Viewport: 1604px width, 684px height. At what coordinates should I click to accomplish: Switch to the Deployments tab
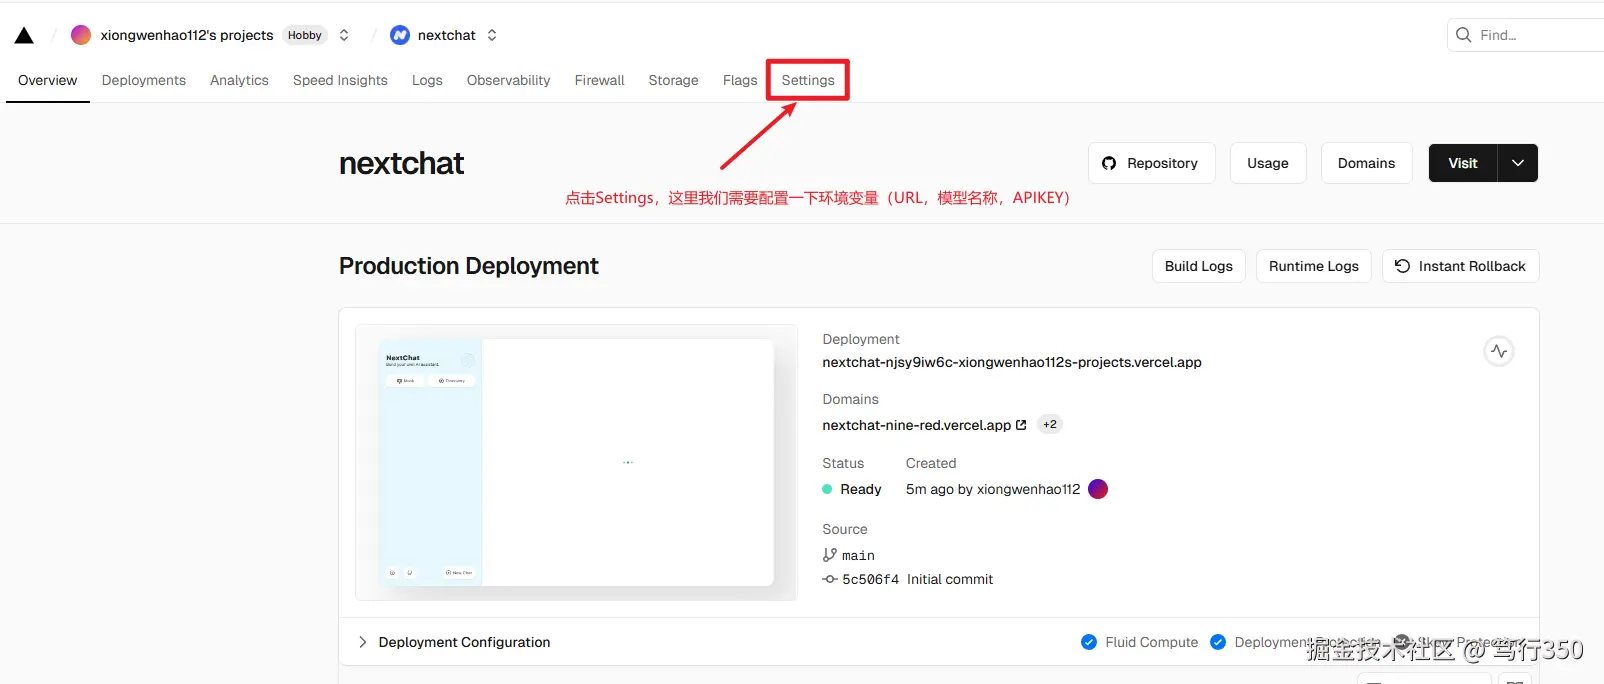click(x=144, y=80)
